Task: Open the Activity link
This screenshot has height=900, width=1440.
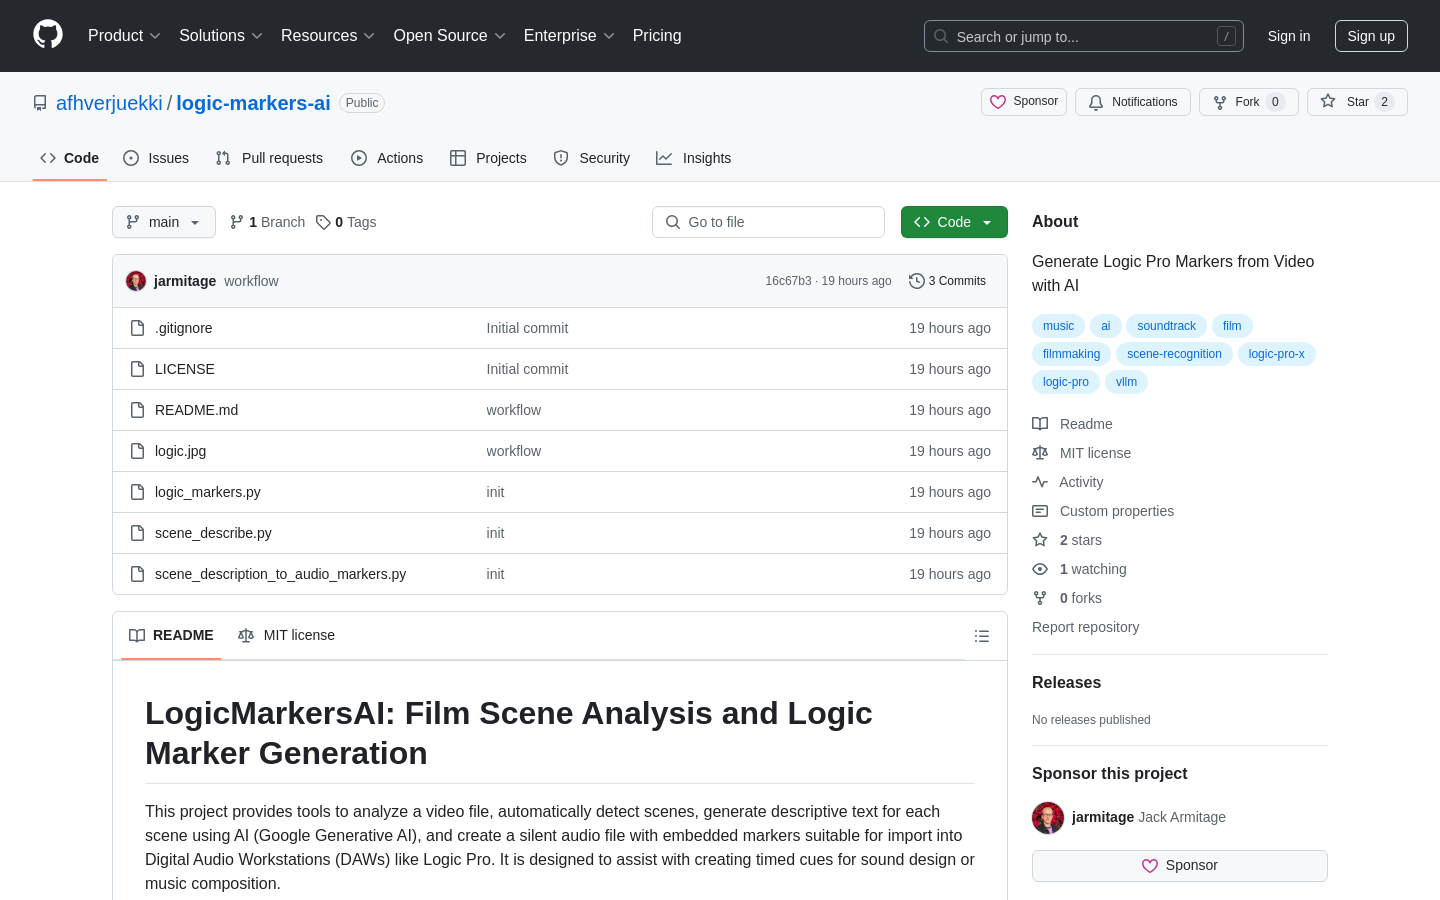Action: 1068,482
